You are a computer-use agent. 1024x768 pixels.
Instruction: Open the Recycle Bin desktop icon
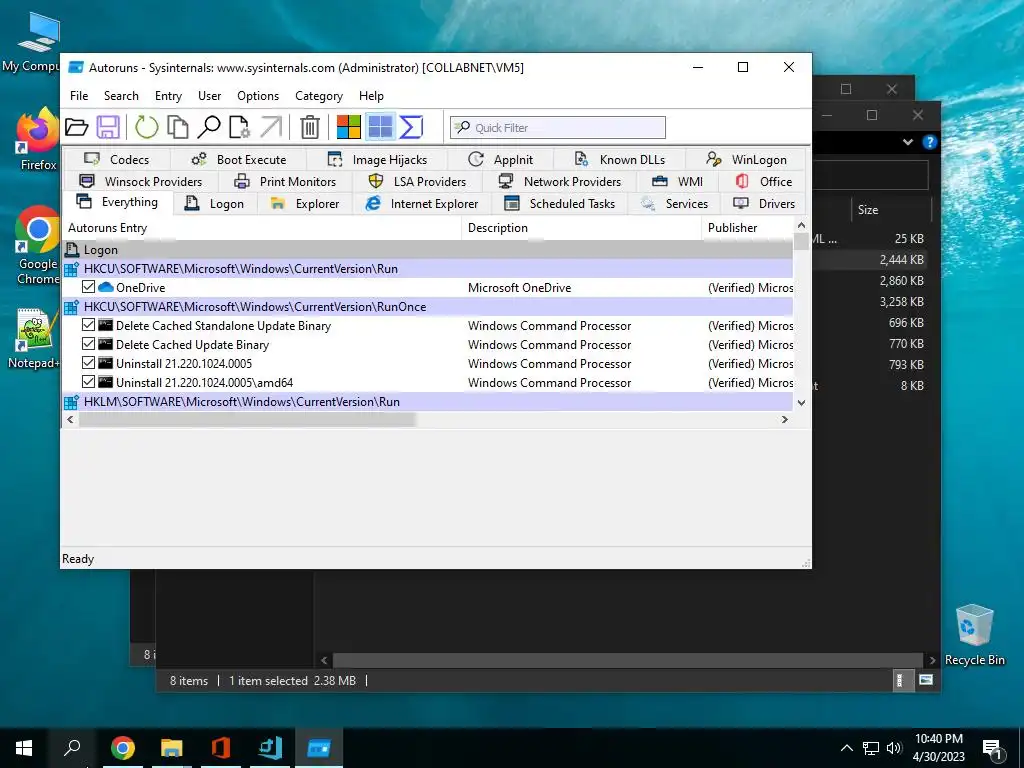pyautogui.click(x=974, y=635)
